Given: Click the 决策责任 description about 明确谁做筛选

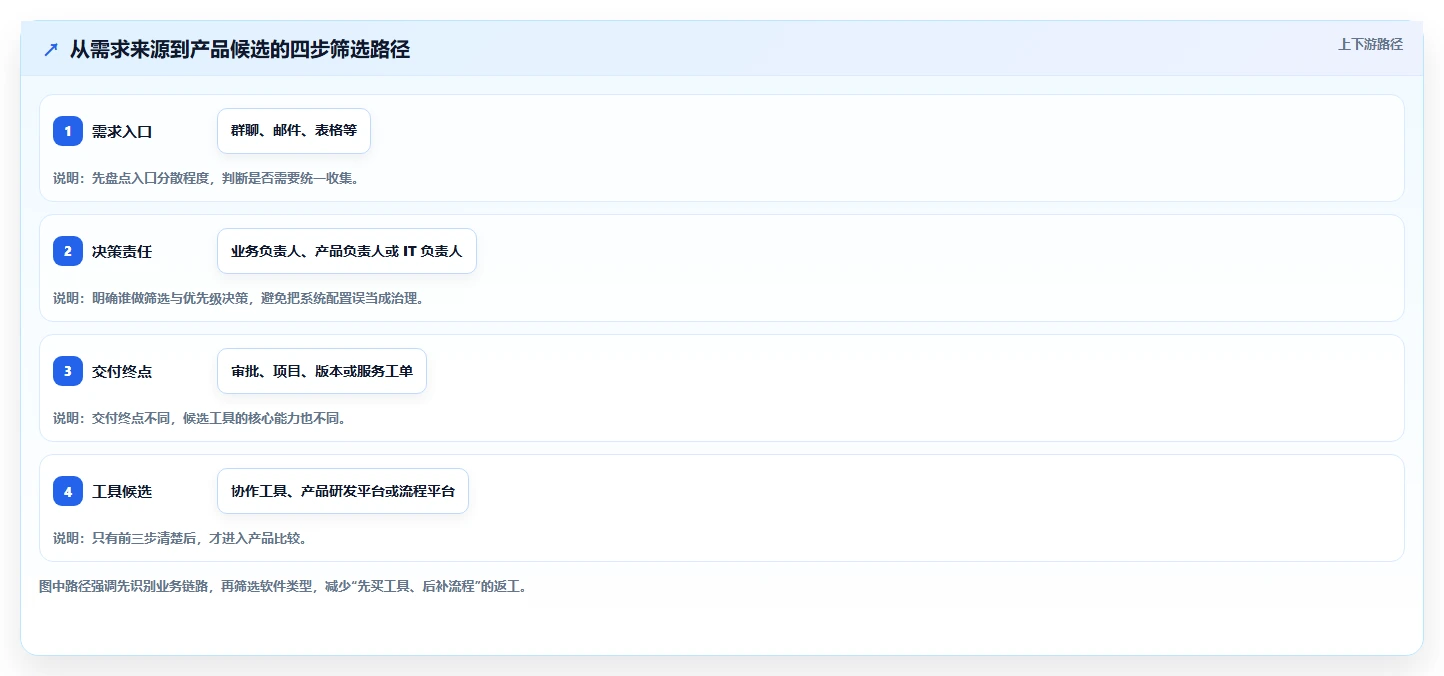Looking at the screenshot, I should (x=238, y=298).
